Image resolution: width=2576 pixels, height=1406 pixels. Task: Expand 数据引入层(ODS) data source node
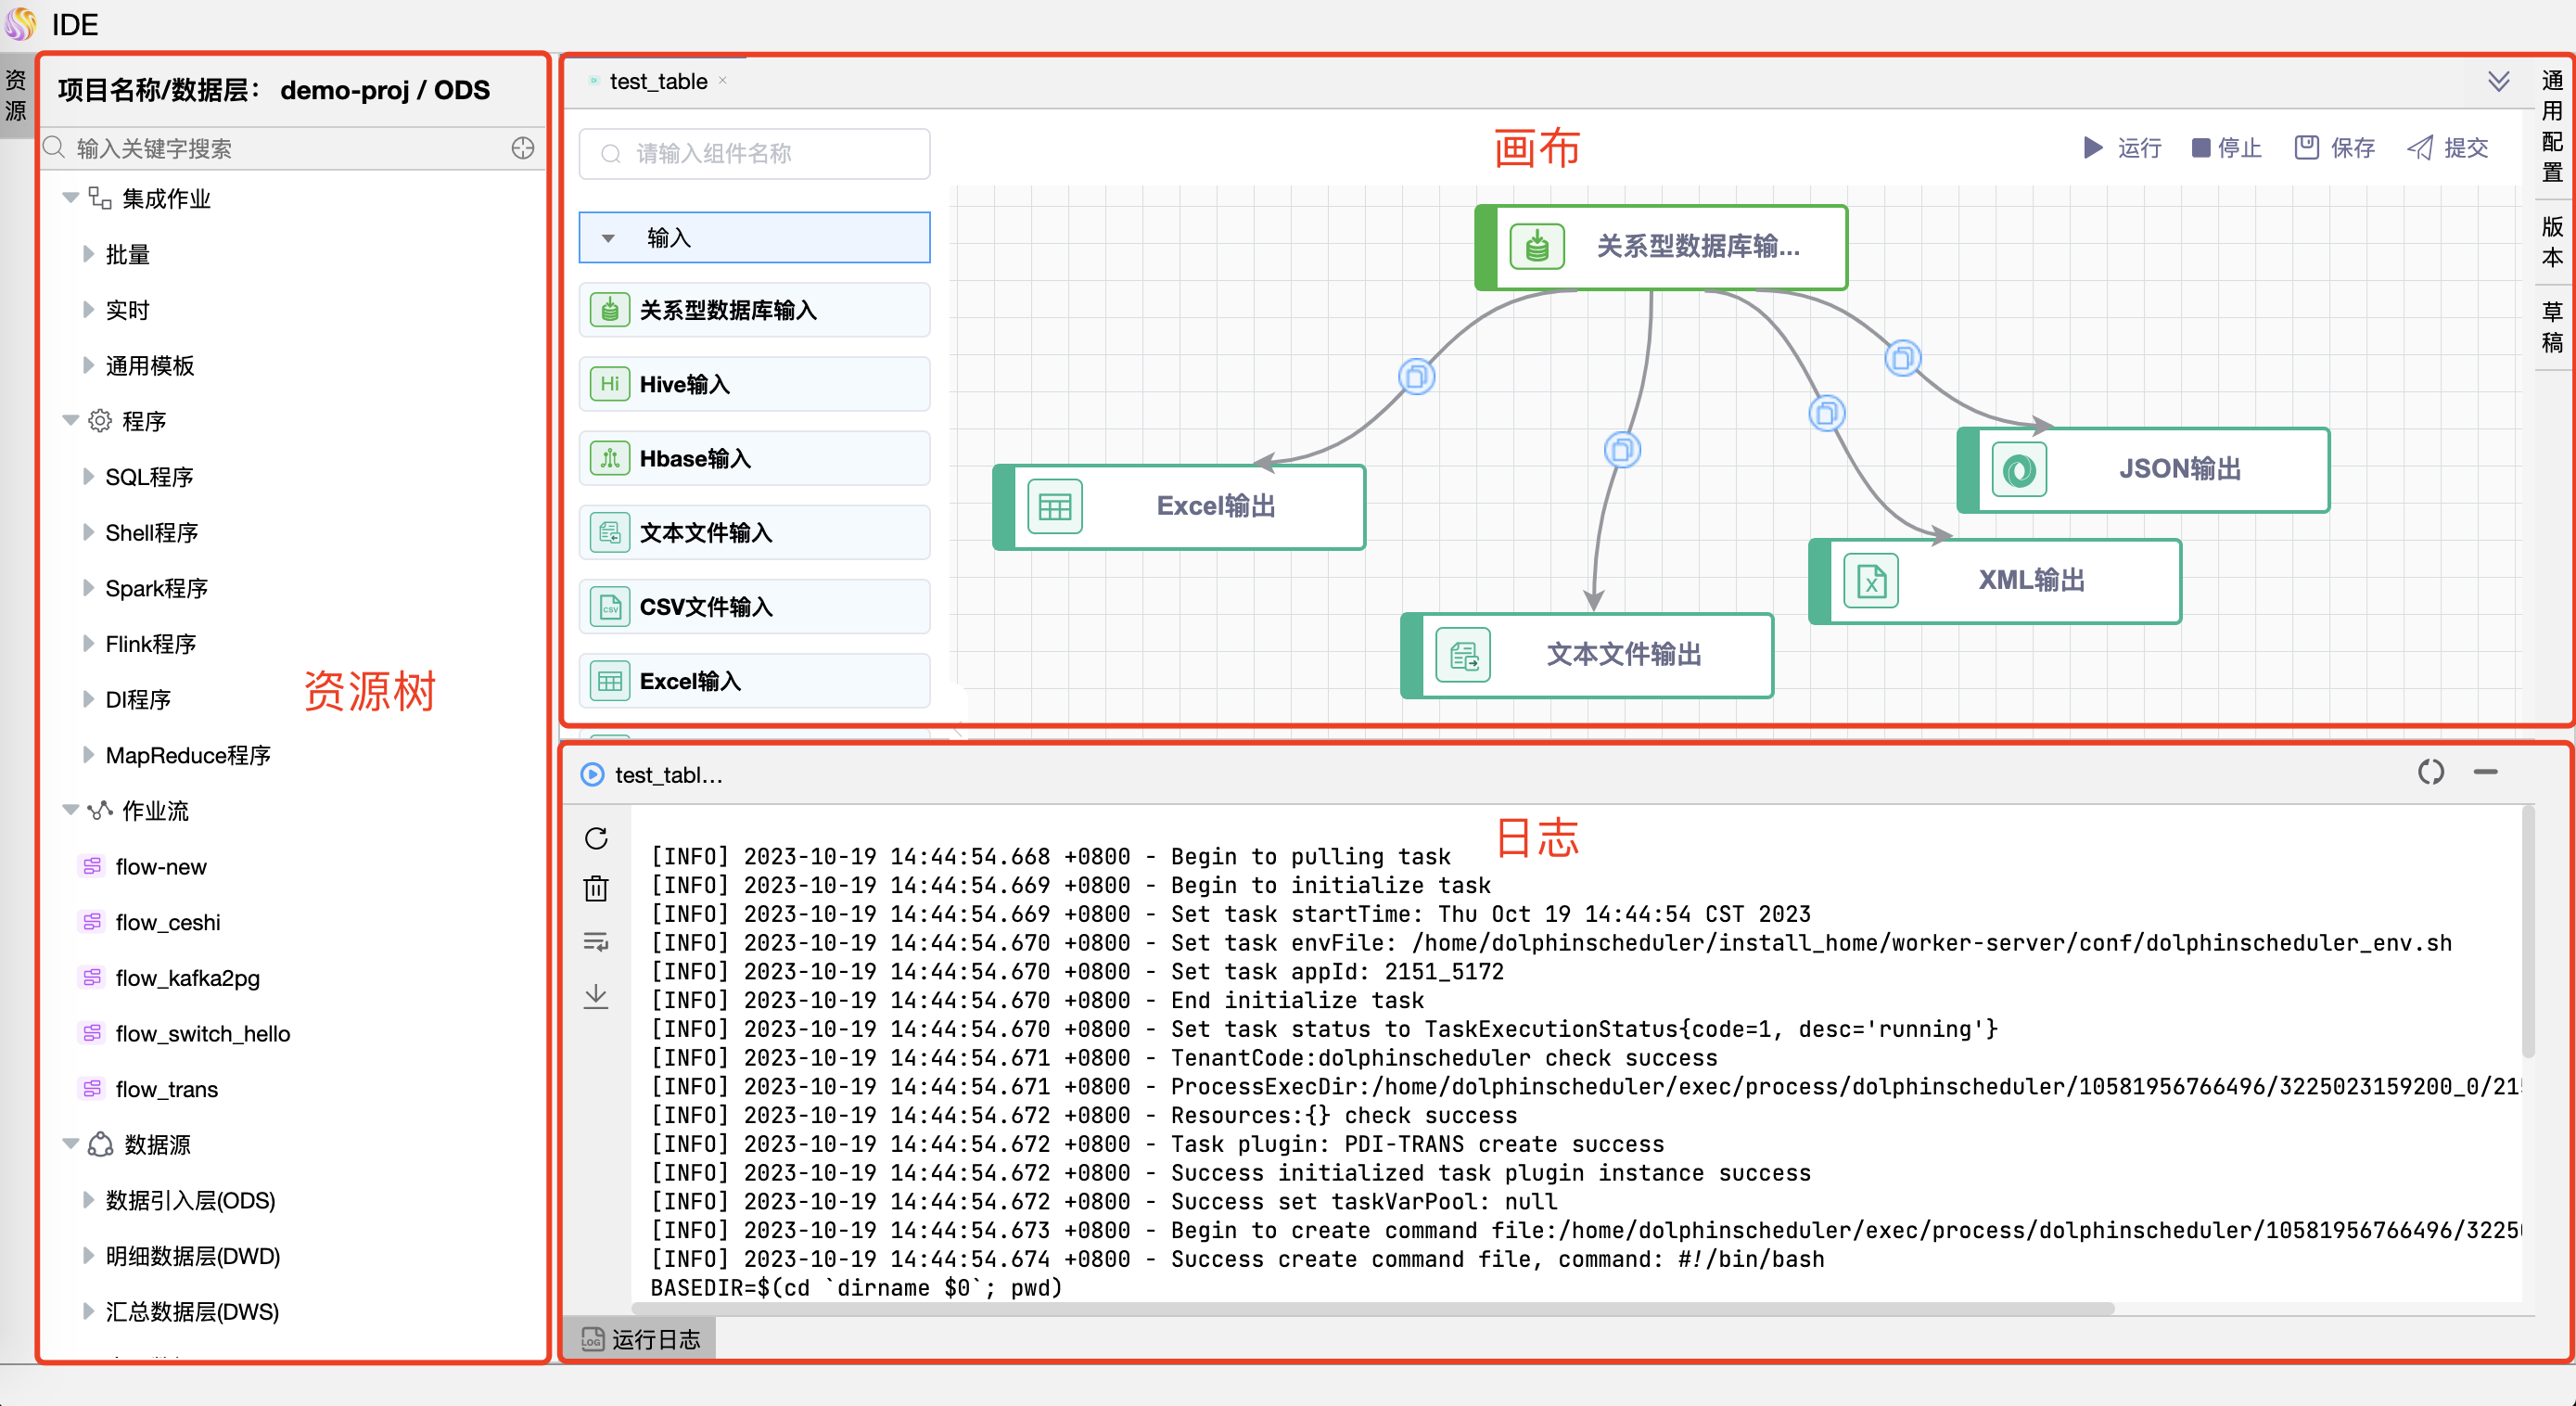point(88,1200)
